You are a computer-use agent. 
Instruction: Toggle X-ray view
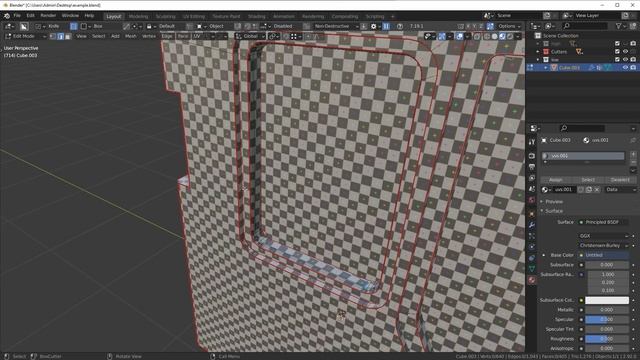click(477, 36)
